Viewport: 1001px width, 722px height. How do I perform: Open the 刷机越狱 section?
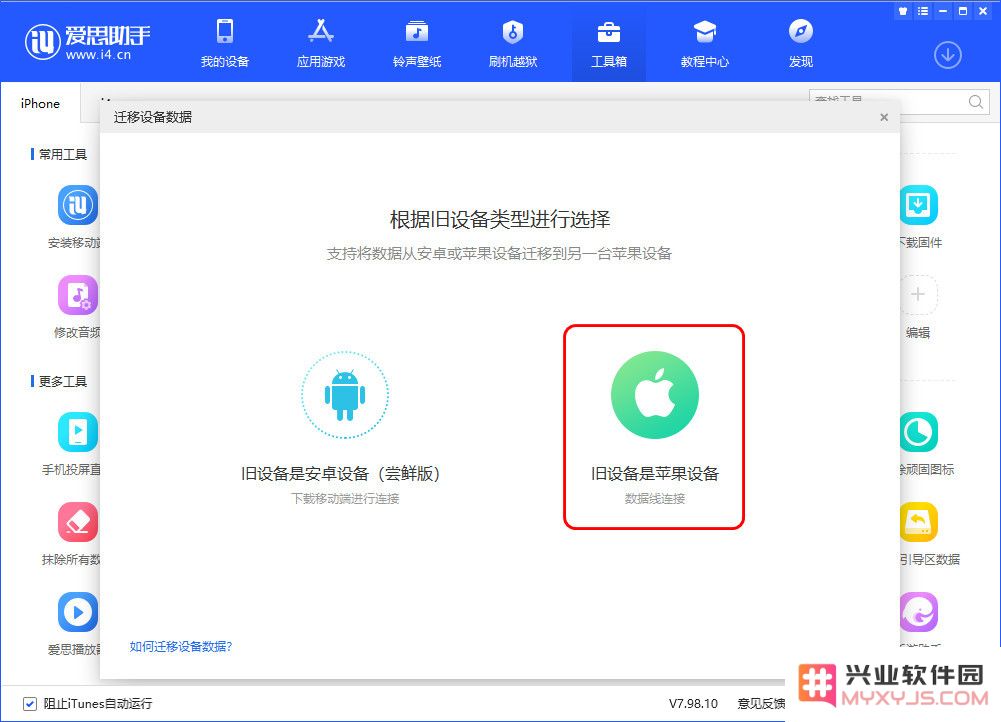tap(513, 43)
